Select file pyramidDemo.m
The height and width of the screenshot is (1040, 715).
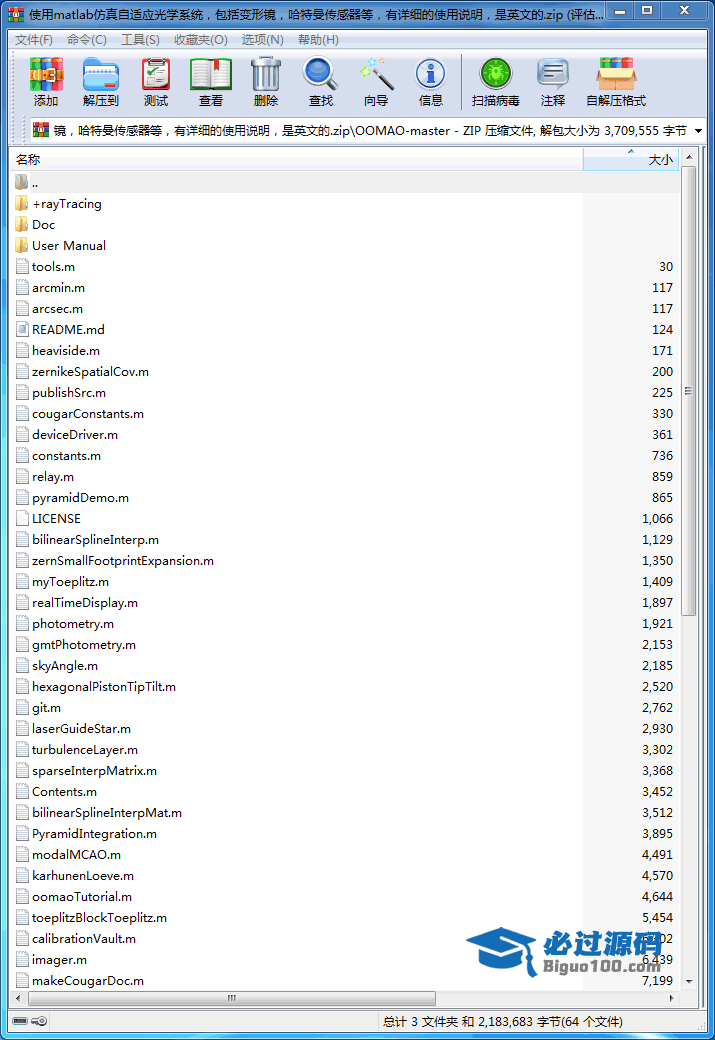(x=80, y=498)
